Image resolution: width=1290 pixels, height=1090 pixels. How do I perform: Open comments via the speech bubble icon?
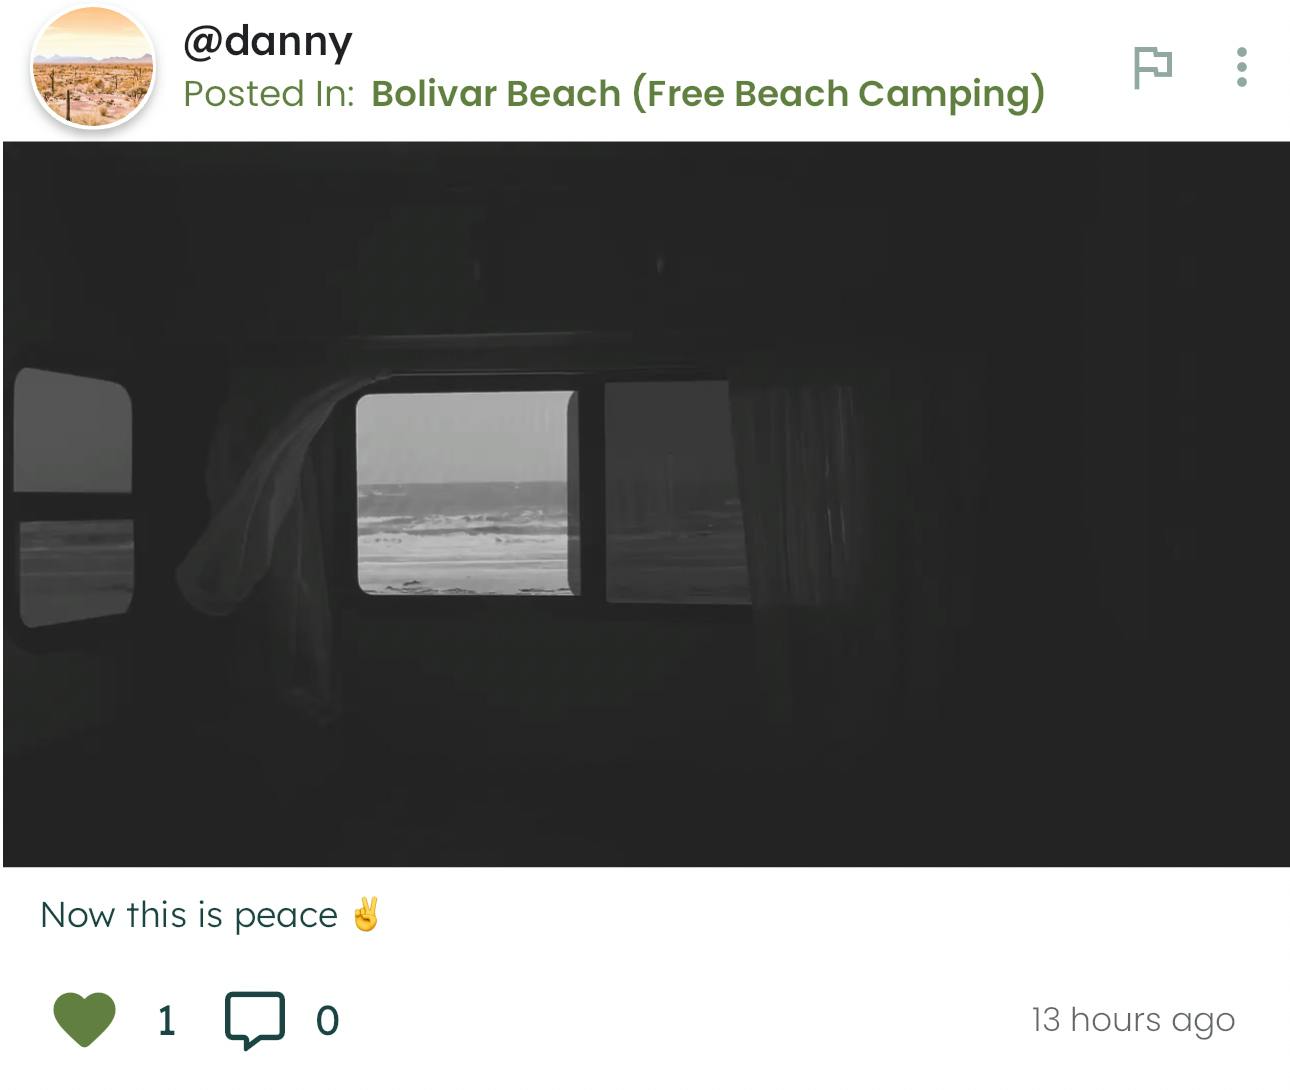tap(255, 1019)
